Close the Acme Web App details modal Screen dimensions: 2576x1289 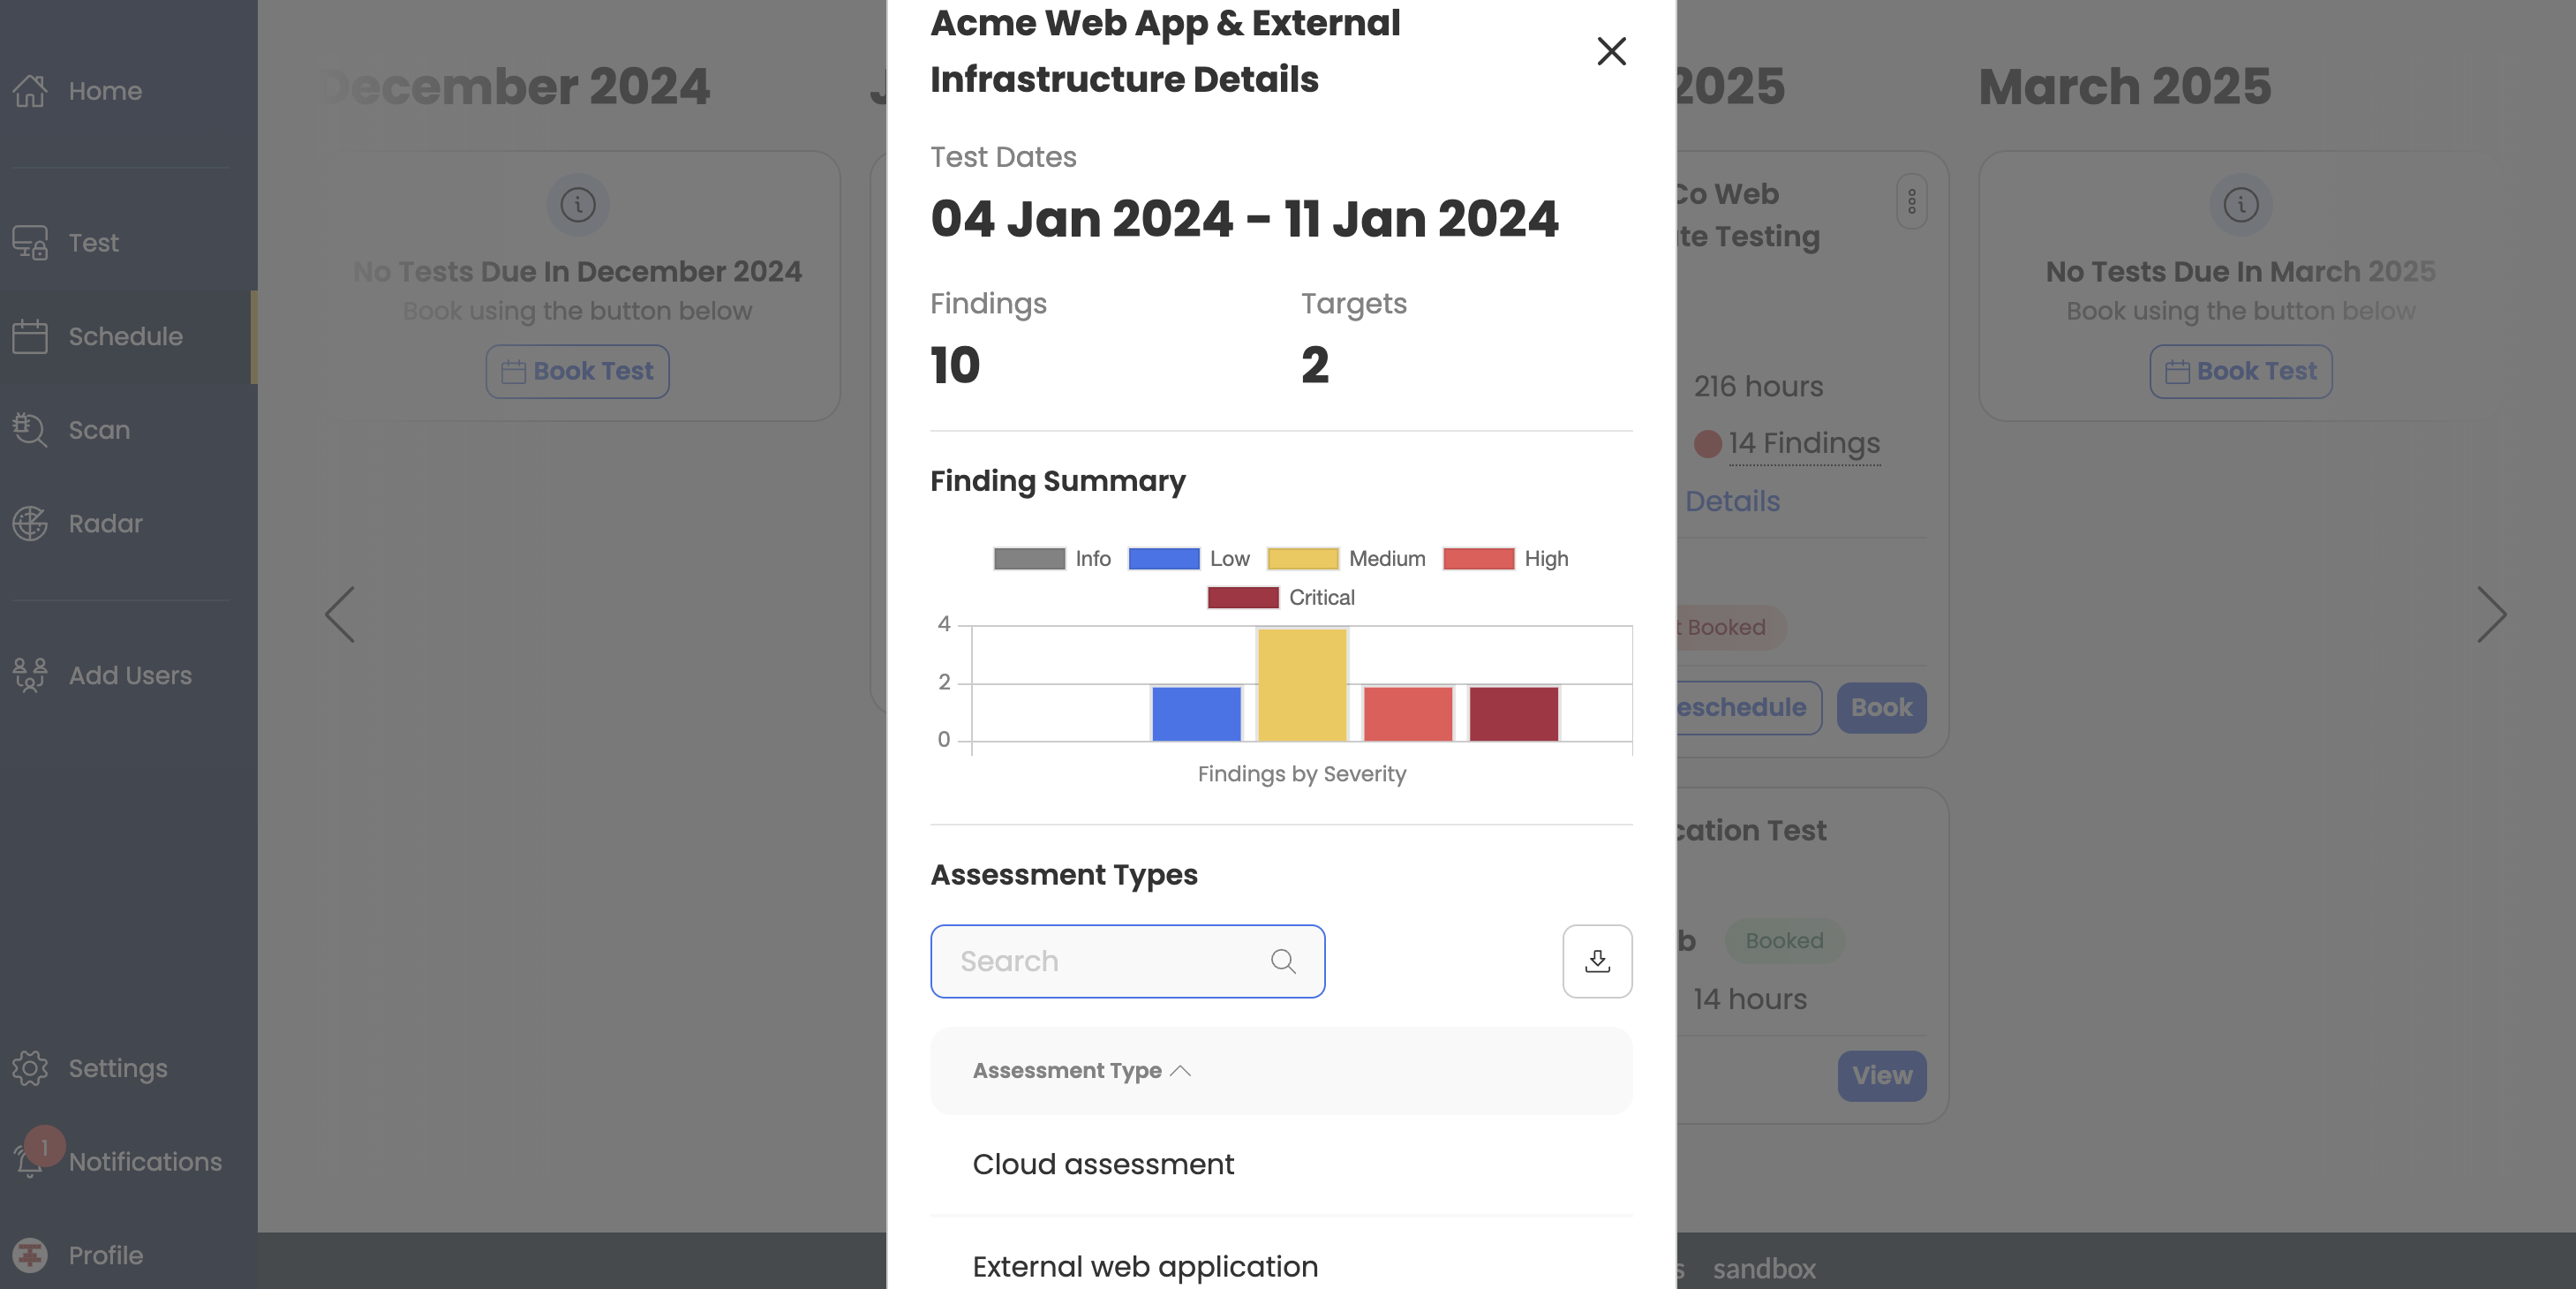pyautogui.click(x=1609, y=49)
